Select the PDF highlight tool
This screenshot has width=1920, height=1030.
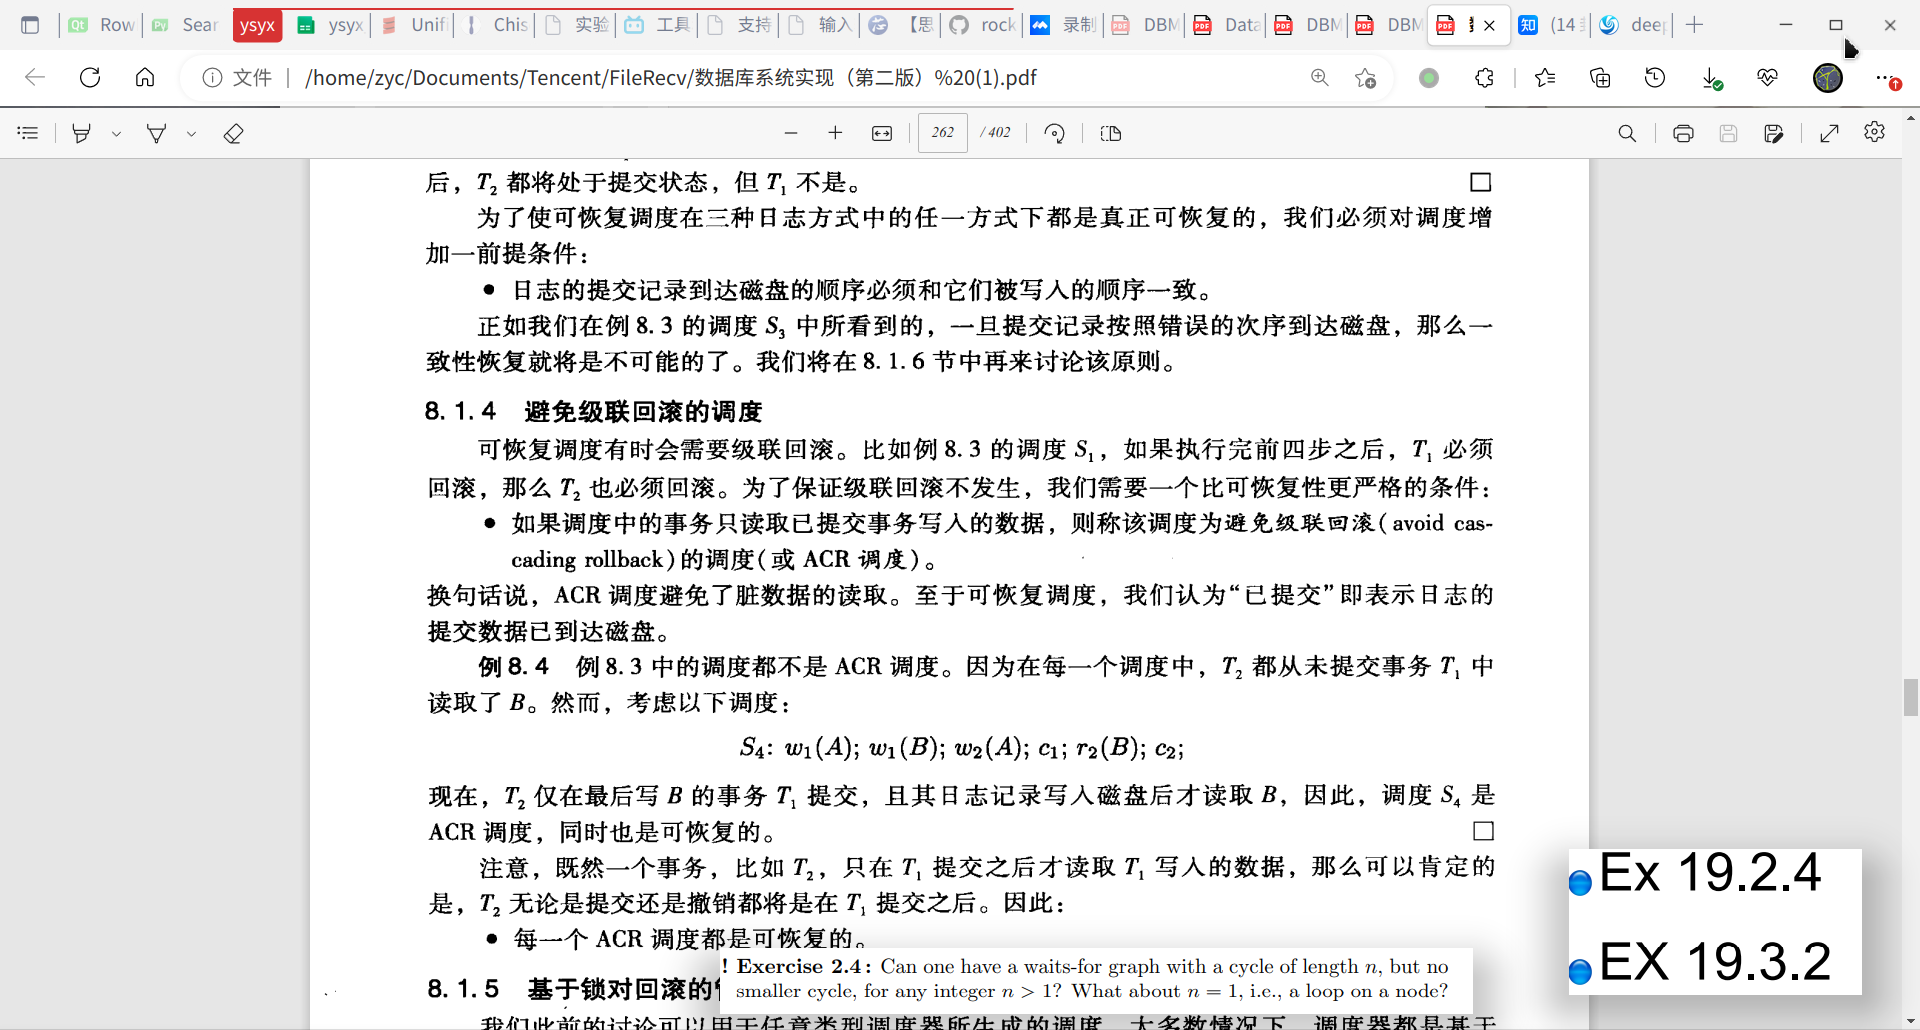point(82,133)
